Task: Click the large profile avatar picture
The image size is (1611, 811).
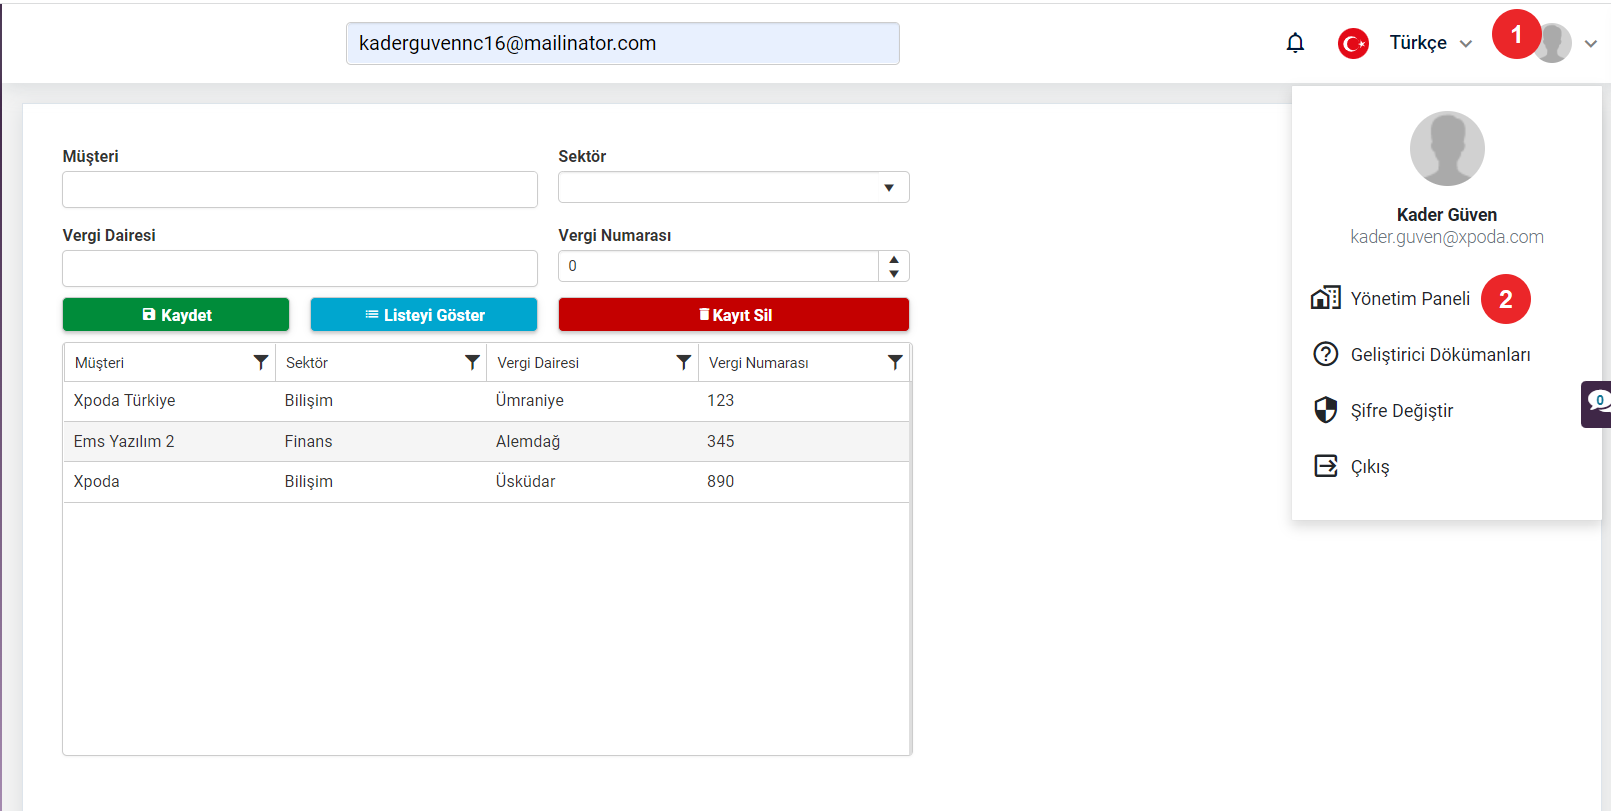Action: (x=1447, y=148)
